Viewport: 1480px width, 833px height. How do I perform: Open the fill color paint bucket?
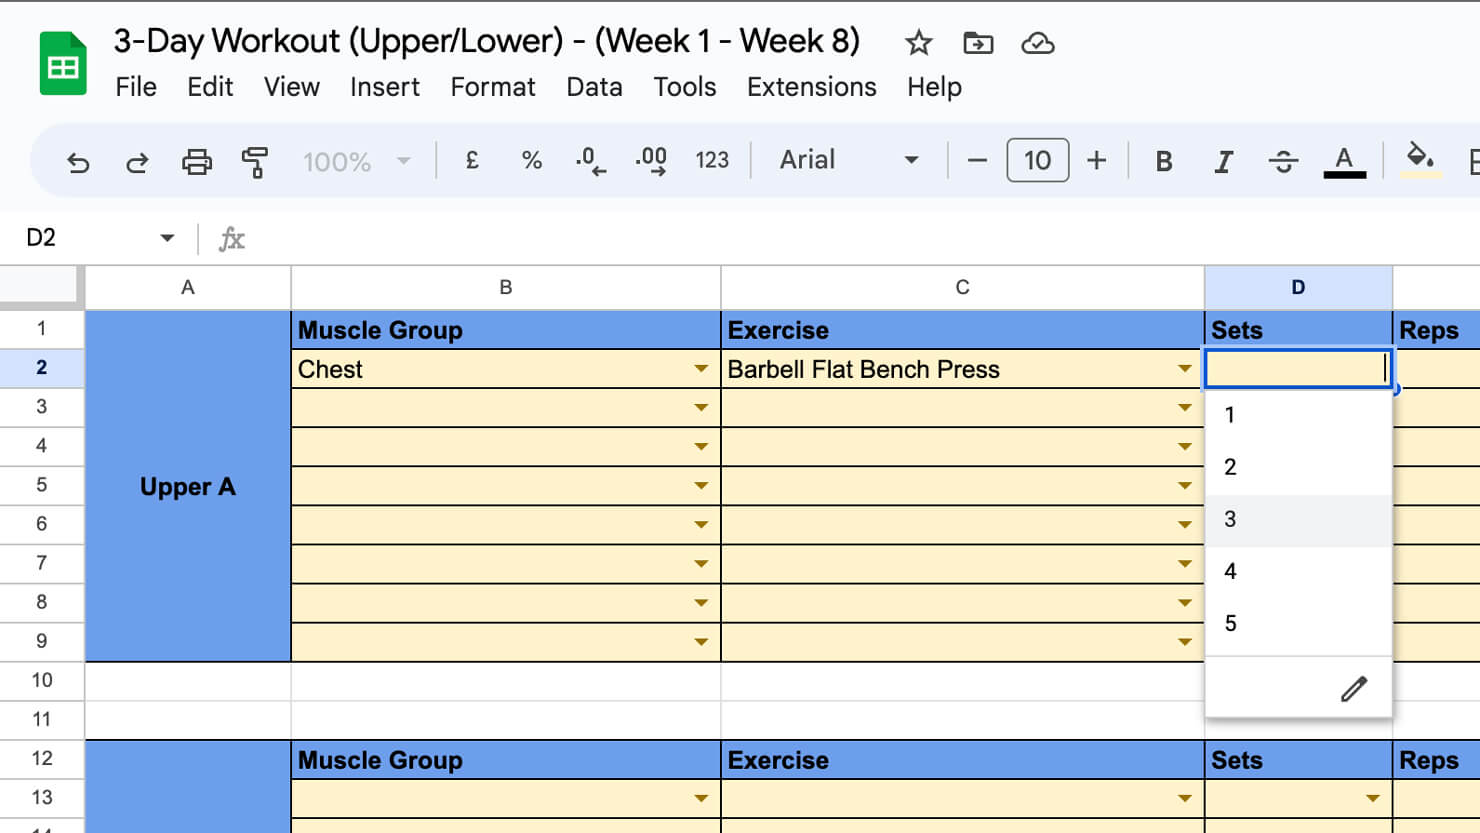pos(1420,158)
